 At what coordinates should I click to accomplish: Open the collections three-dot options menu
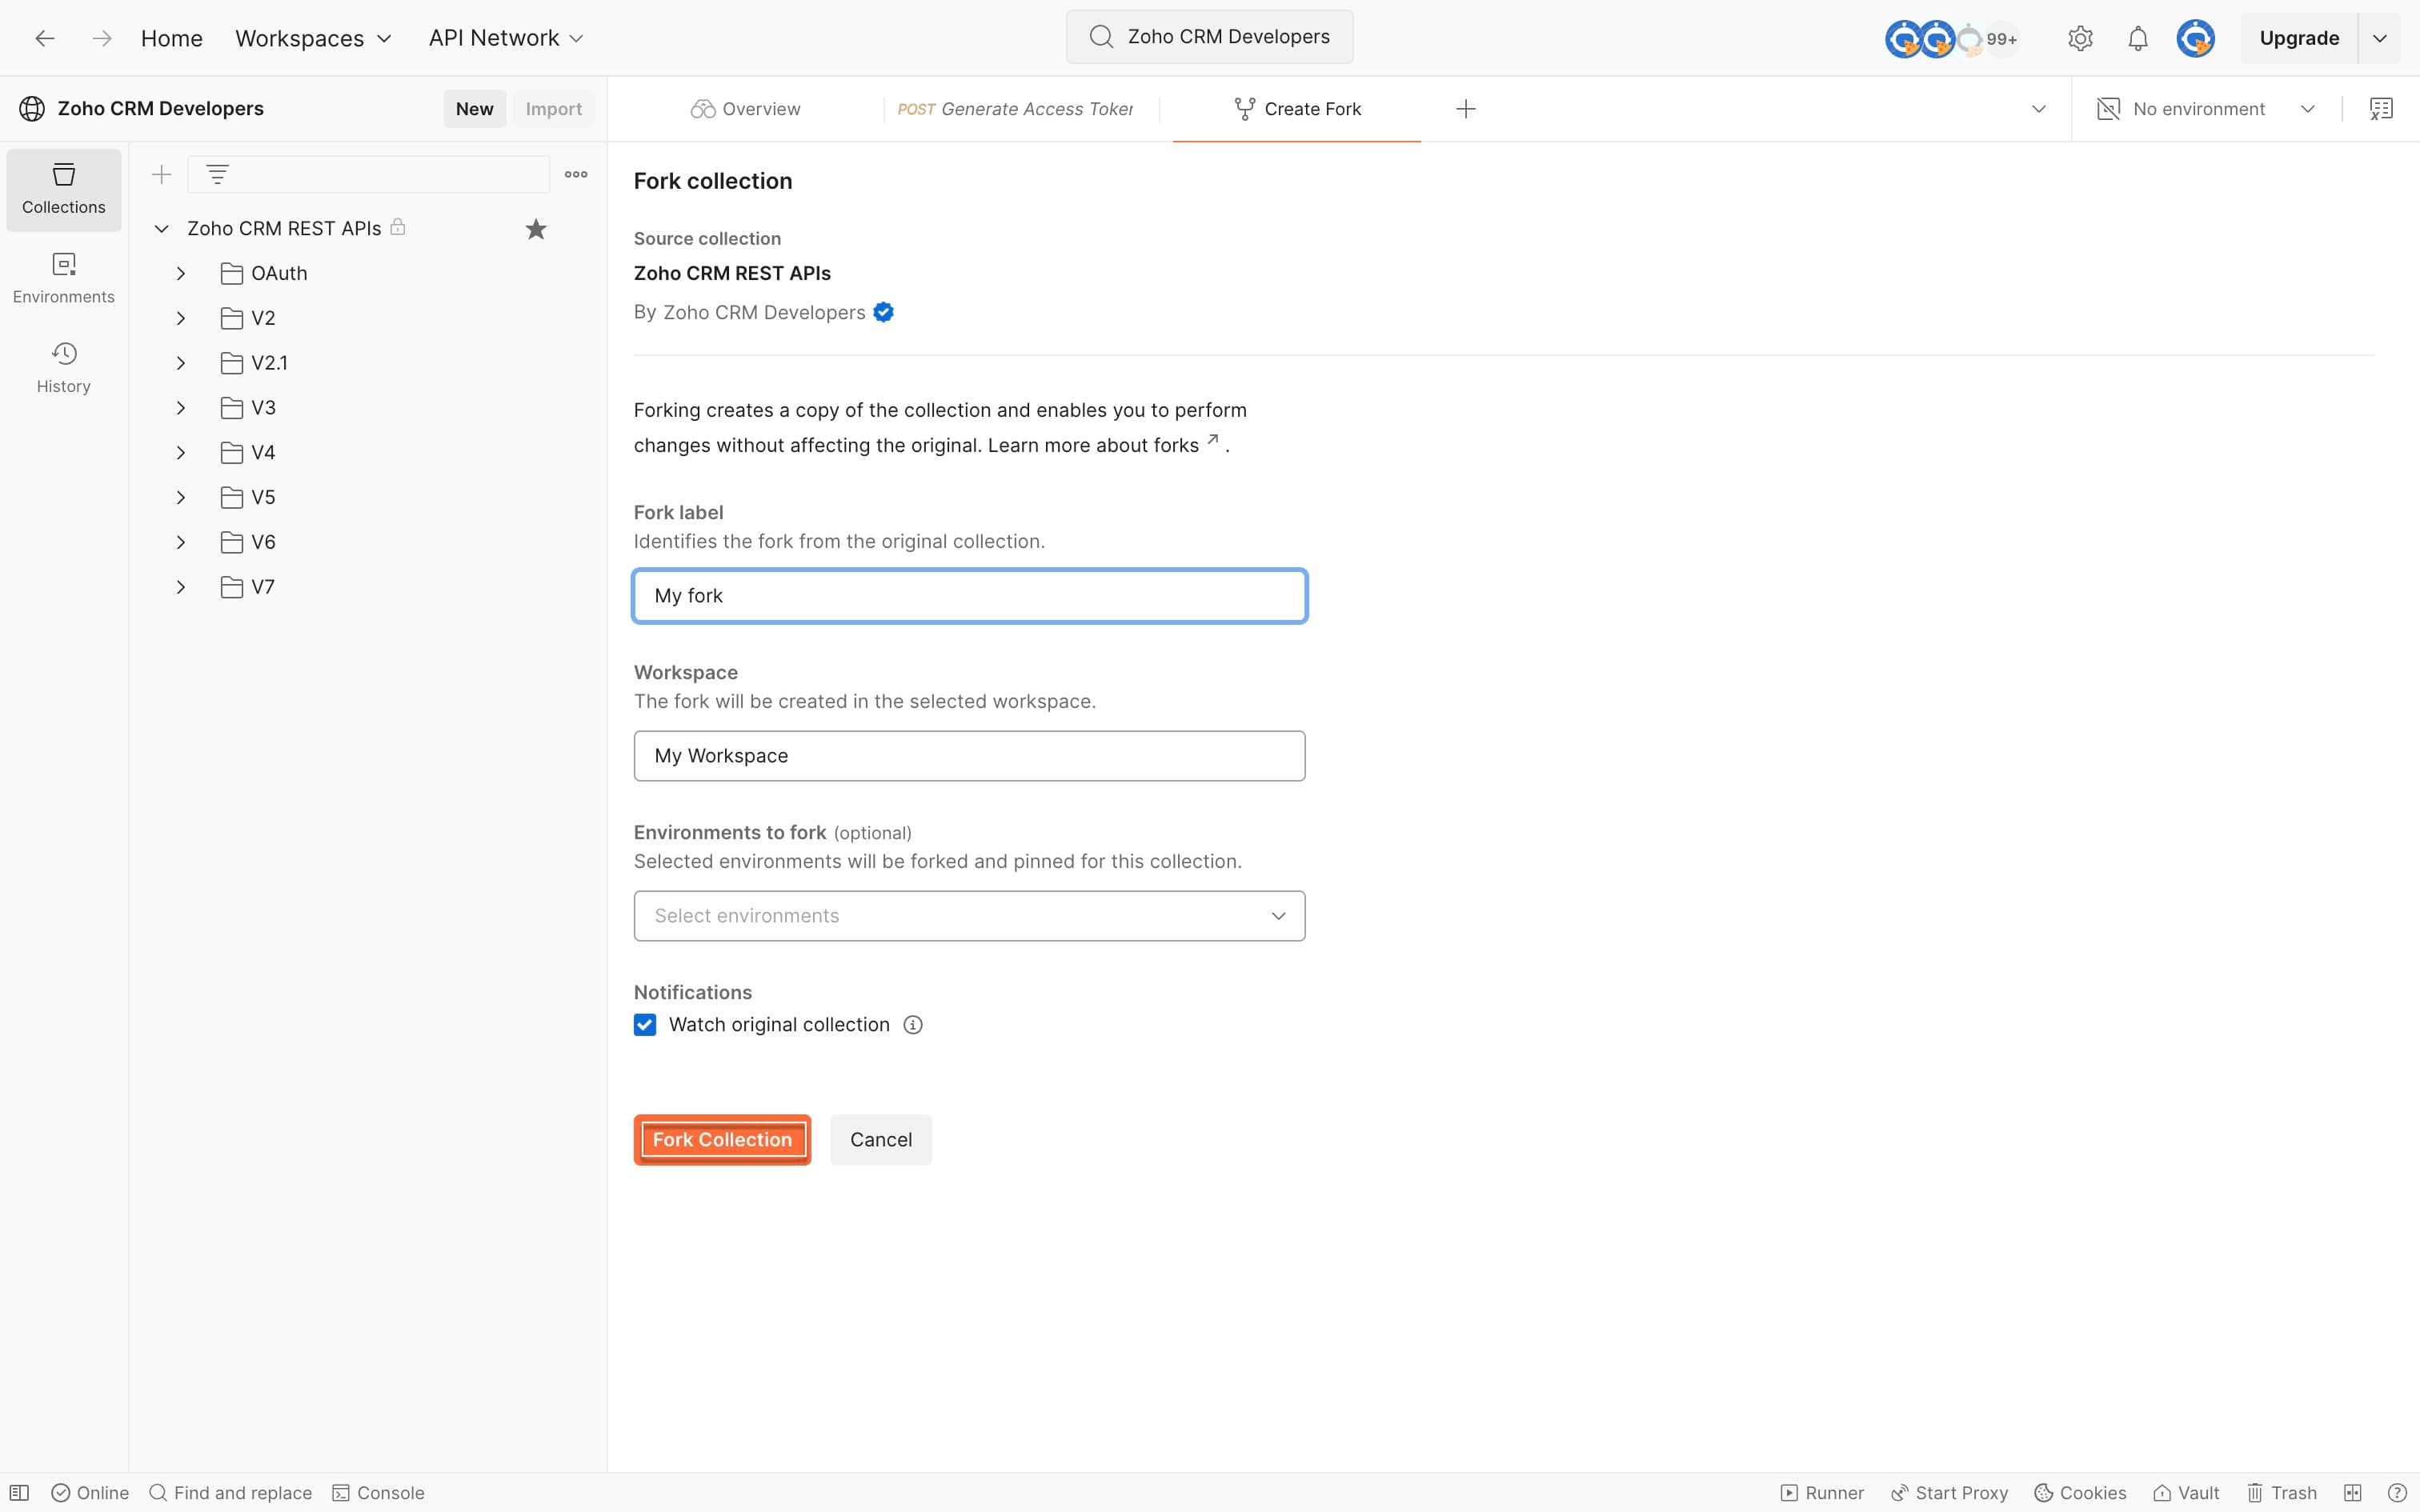coord(576,174)
